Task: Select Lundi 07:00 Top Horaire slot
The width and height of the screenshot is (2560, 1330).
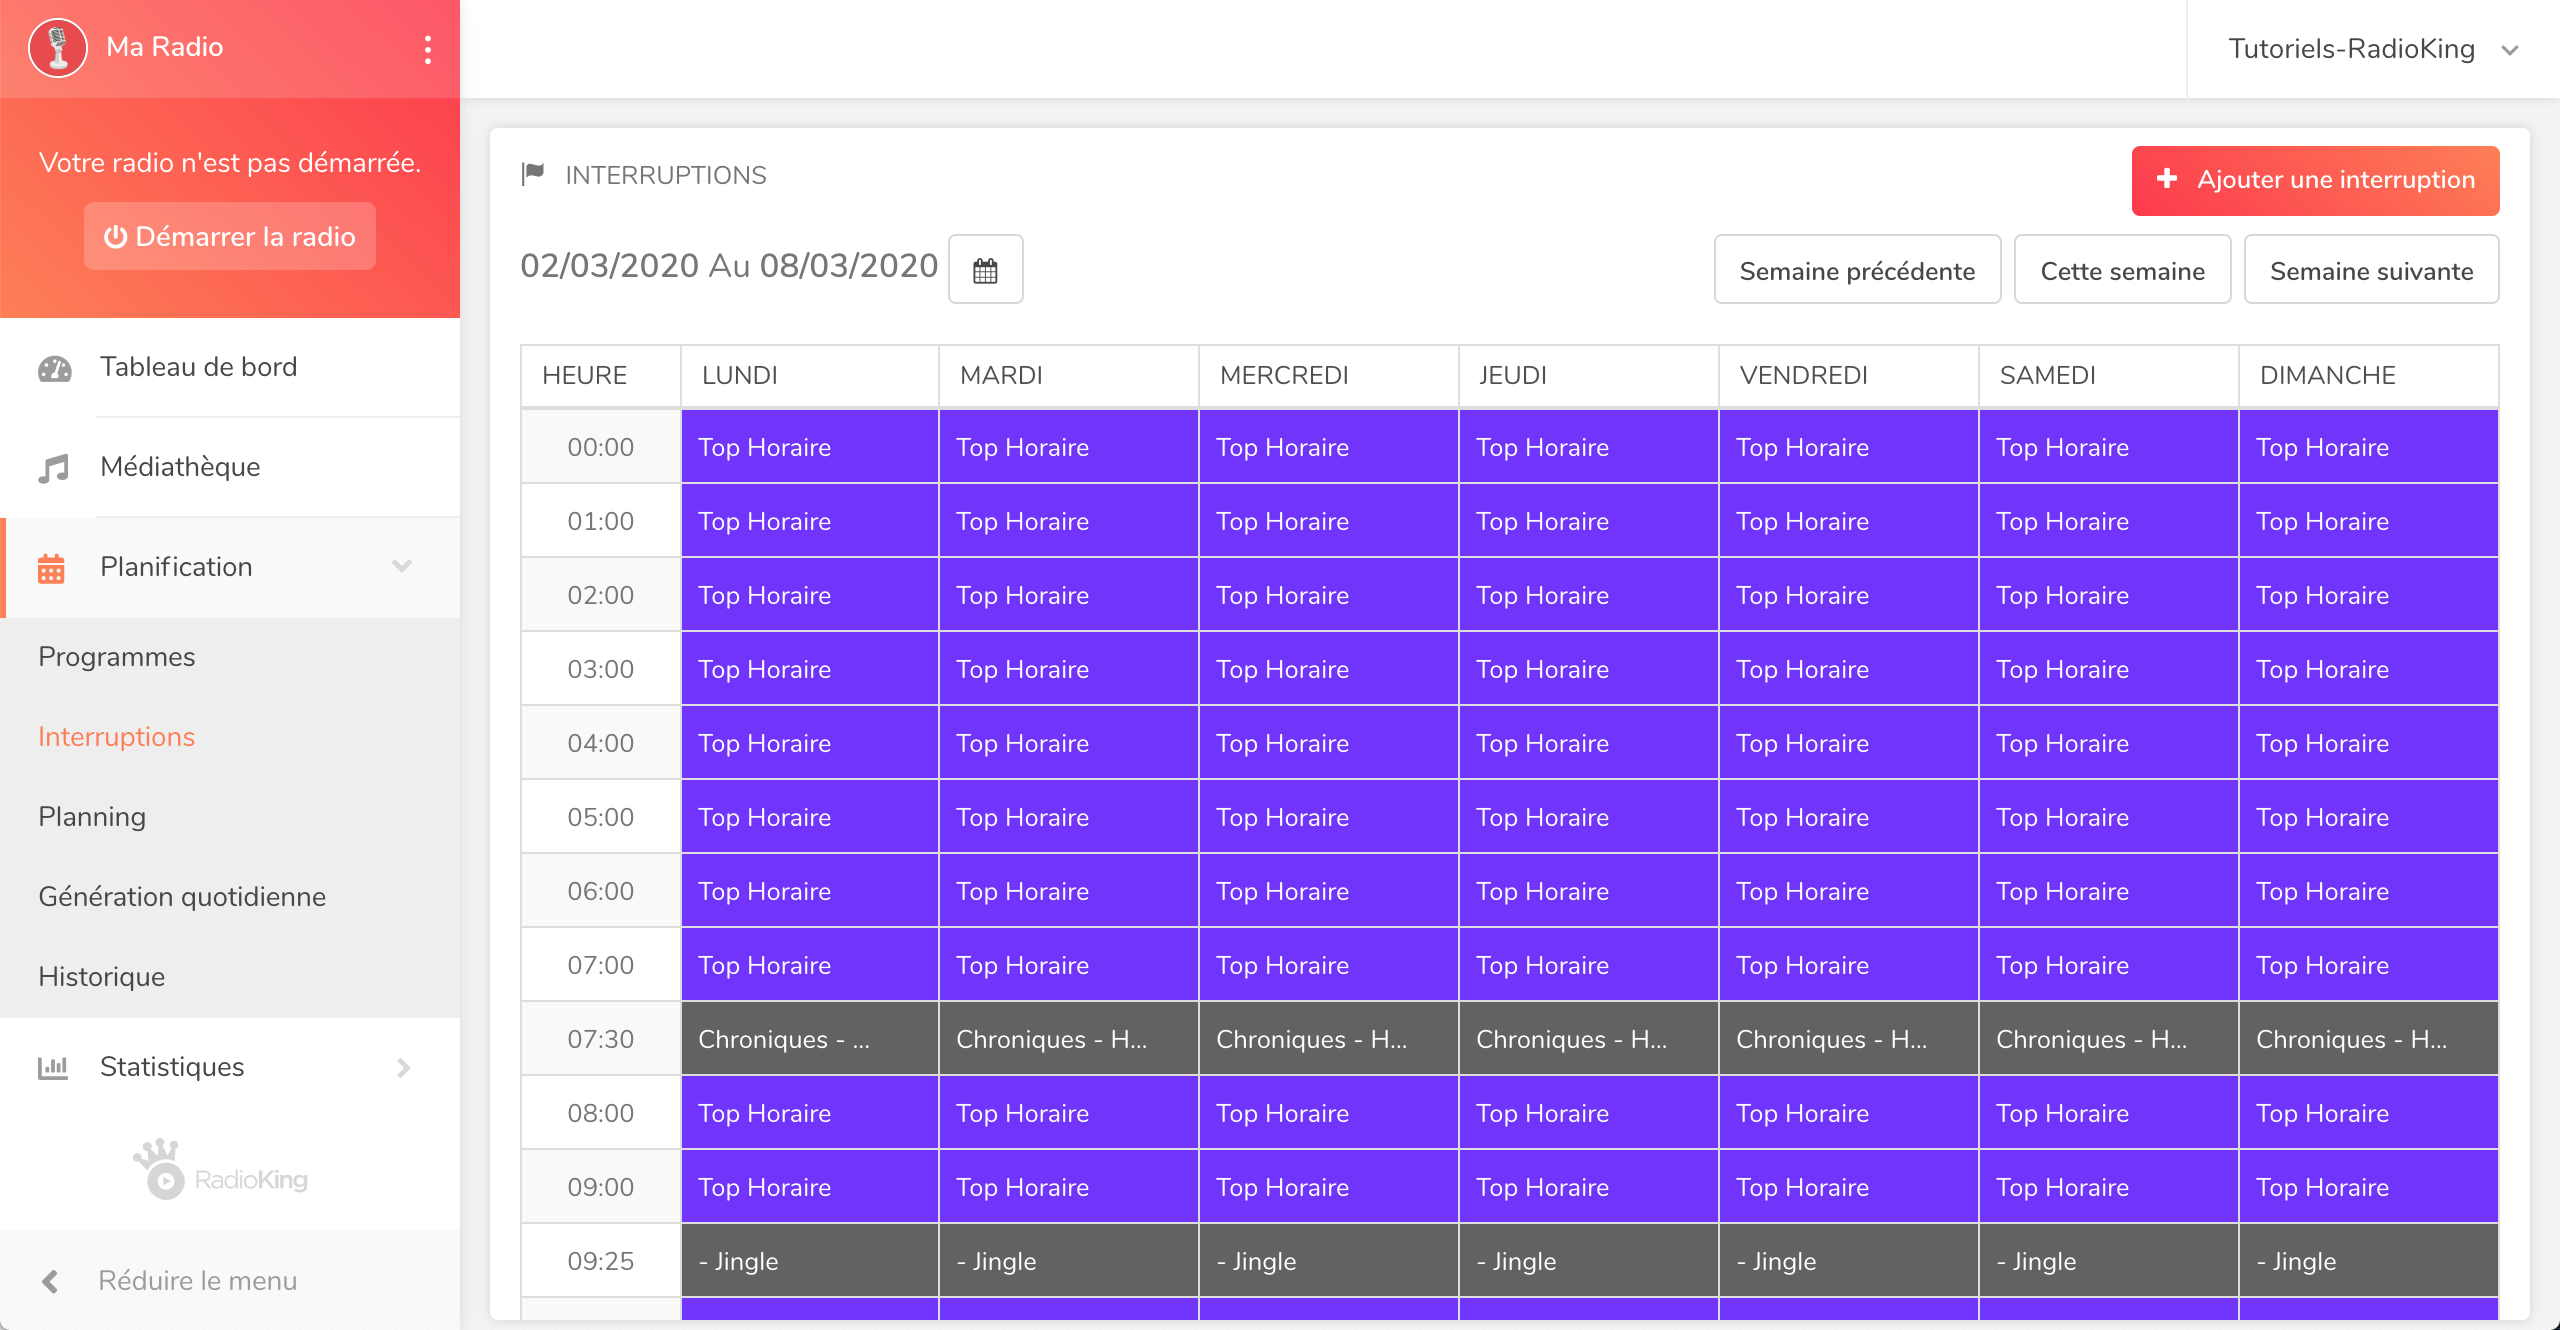Action: coord(810,965)
